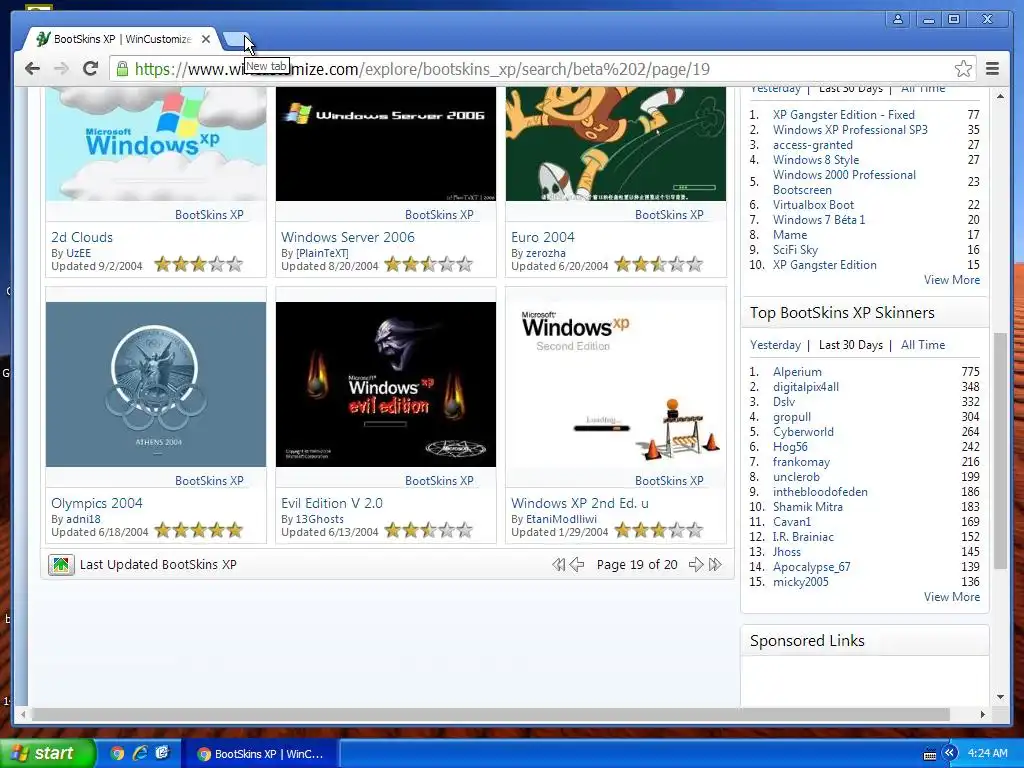This screenshot has height=768, width=1024.
Task: Click the Evil Edition V 2.0 link
Action: point(332,504)
